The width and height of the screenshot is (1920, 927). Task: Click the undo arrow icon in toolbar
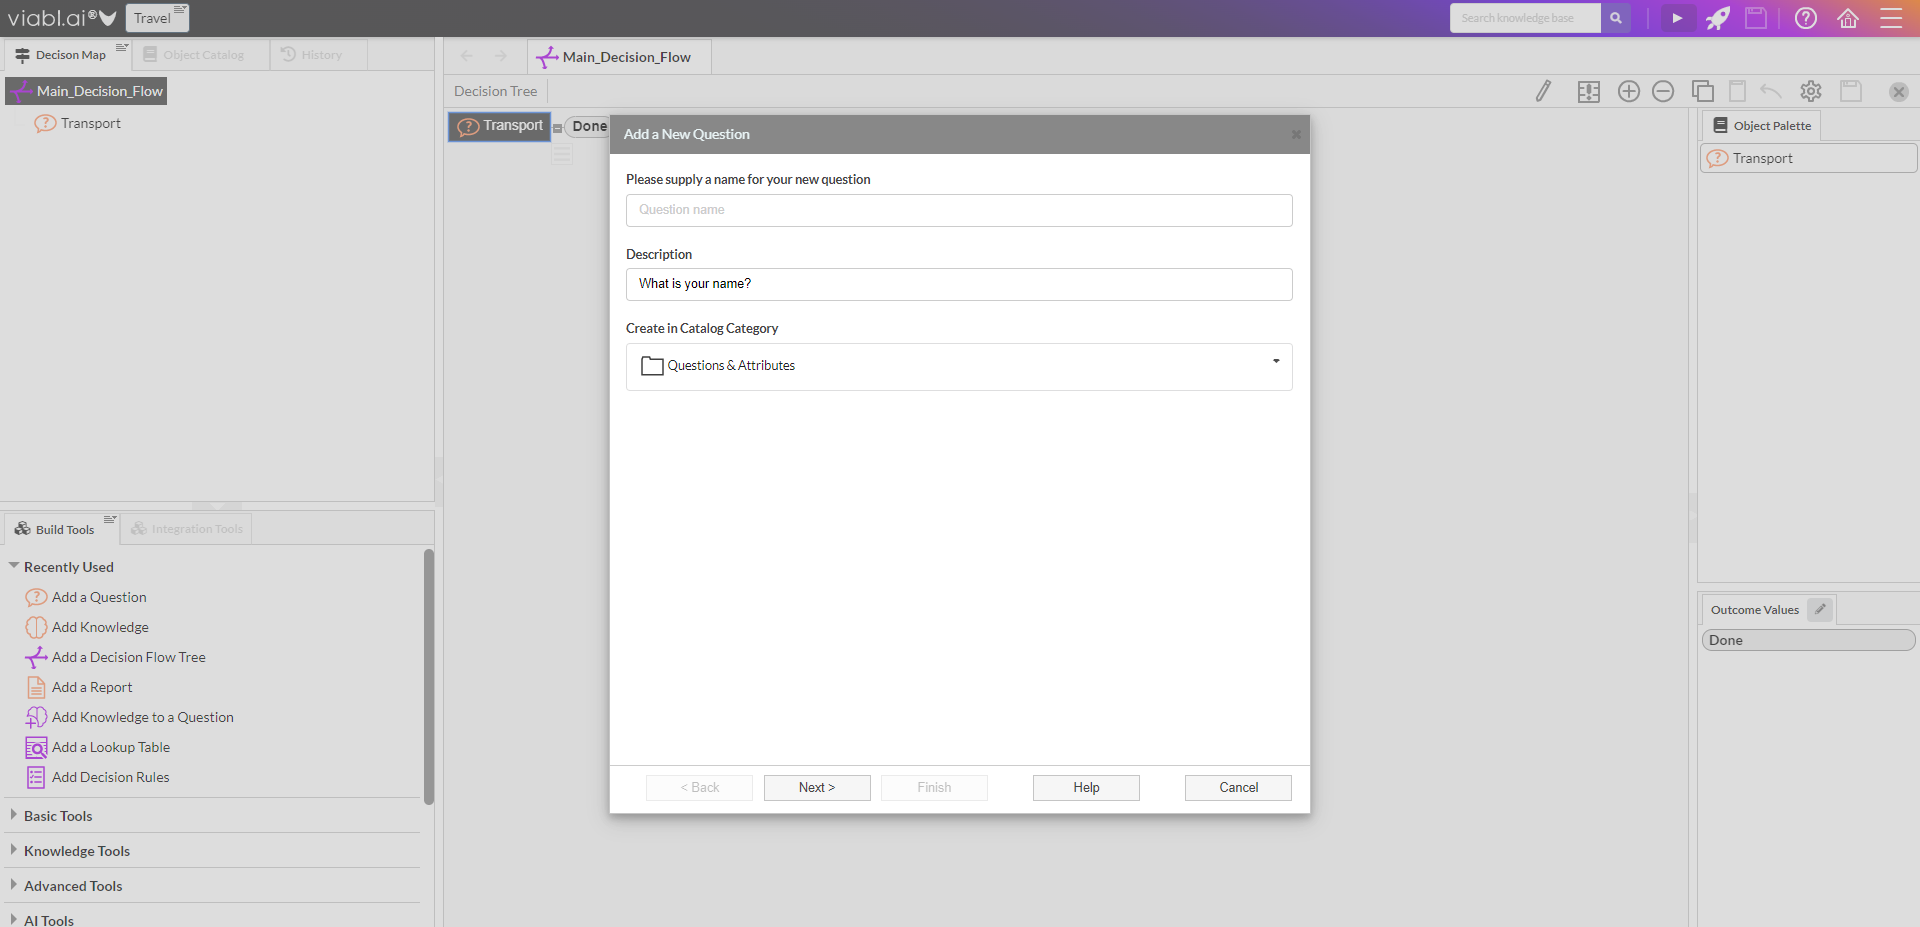pyautogui.click(x=1771, y=91)
